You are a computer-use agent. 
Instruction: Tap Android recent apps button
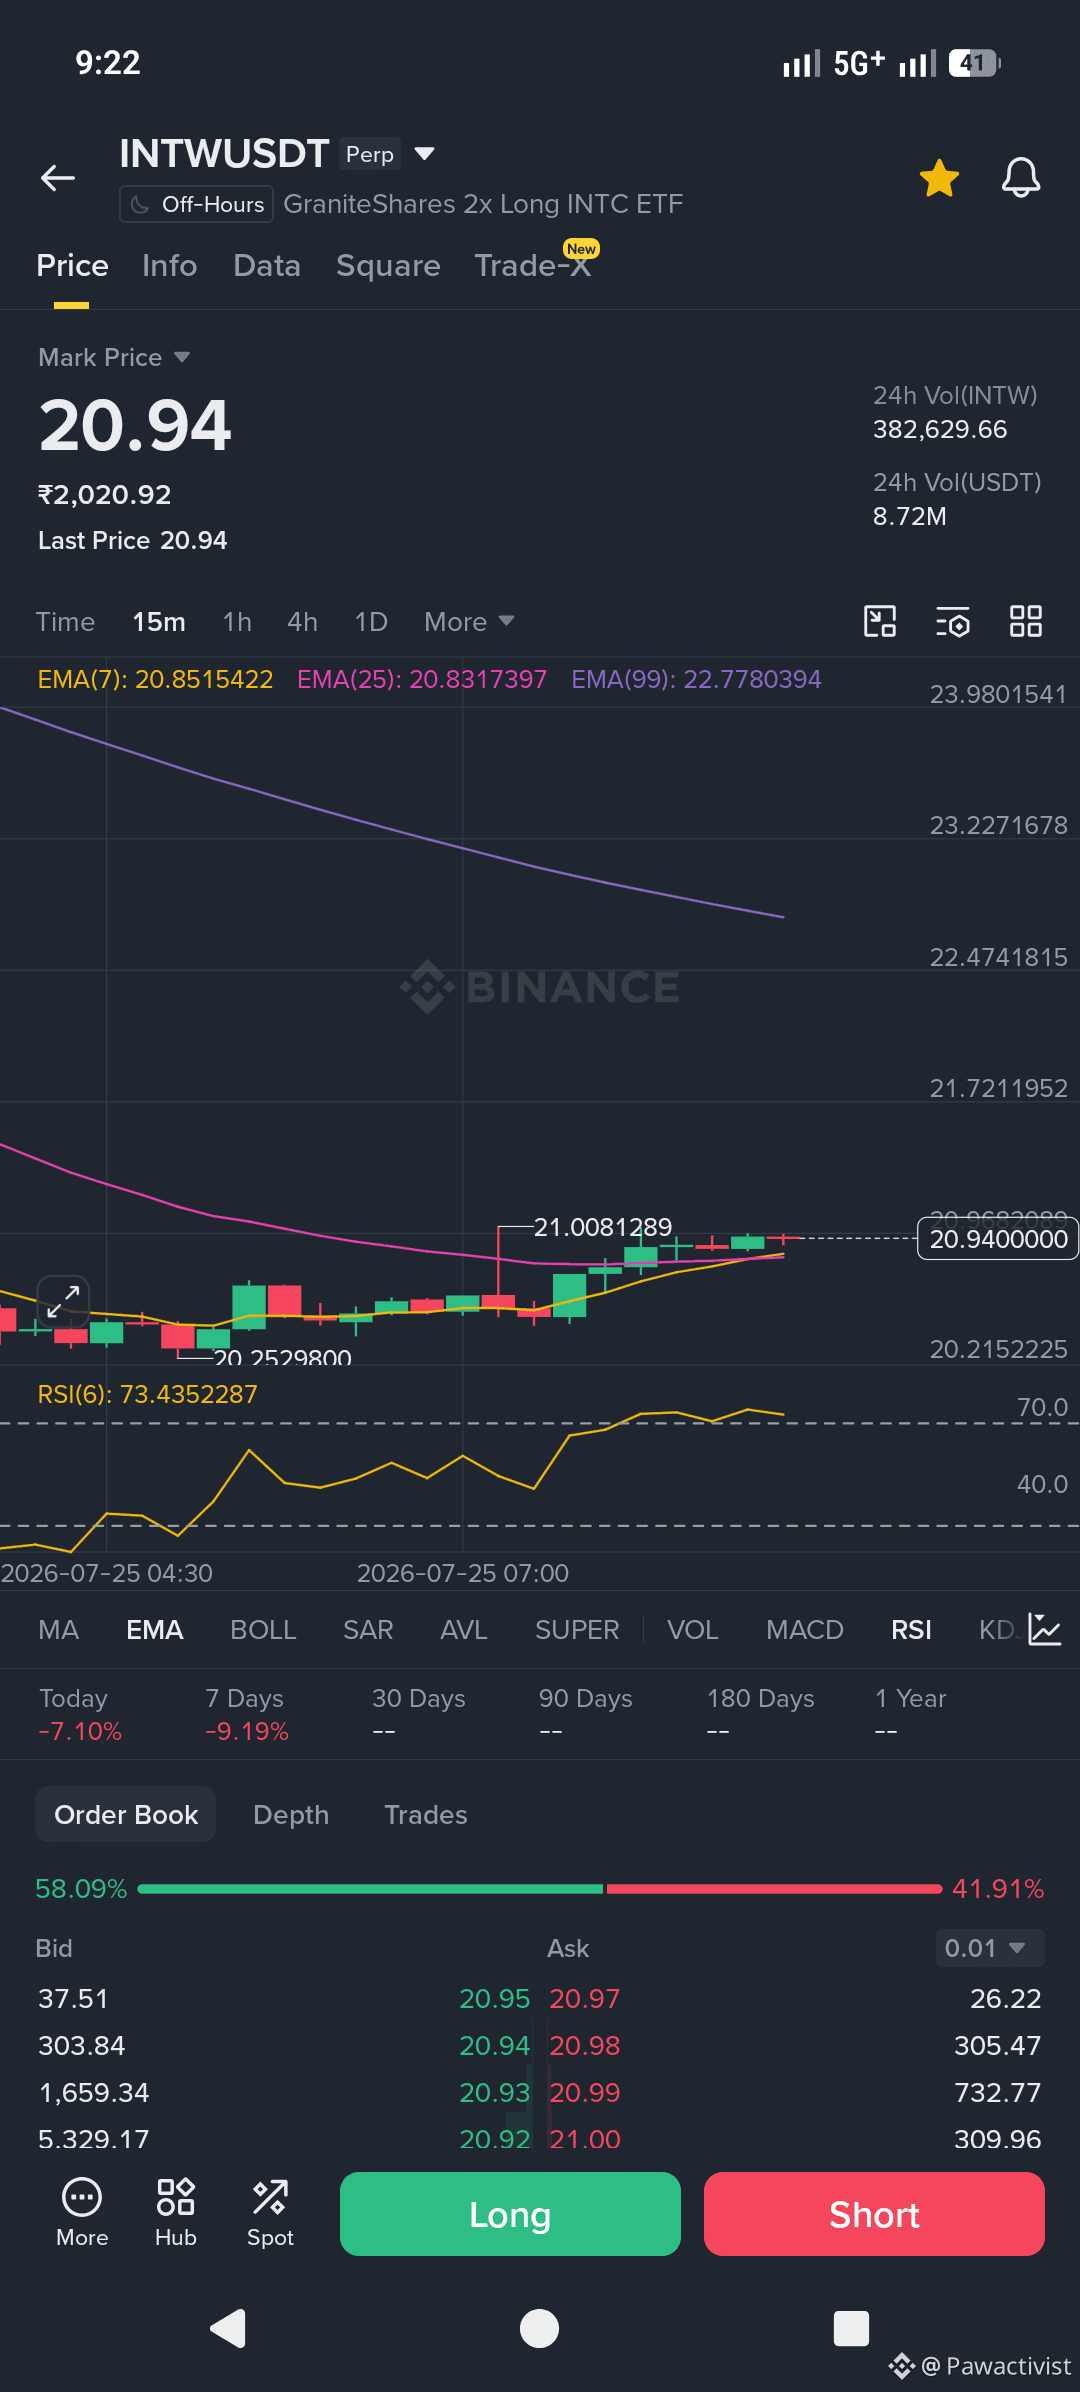coord(851,2328)
